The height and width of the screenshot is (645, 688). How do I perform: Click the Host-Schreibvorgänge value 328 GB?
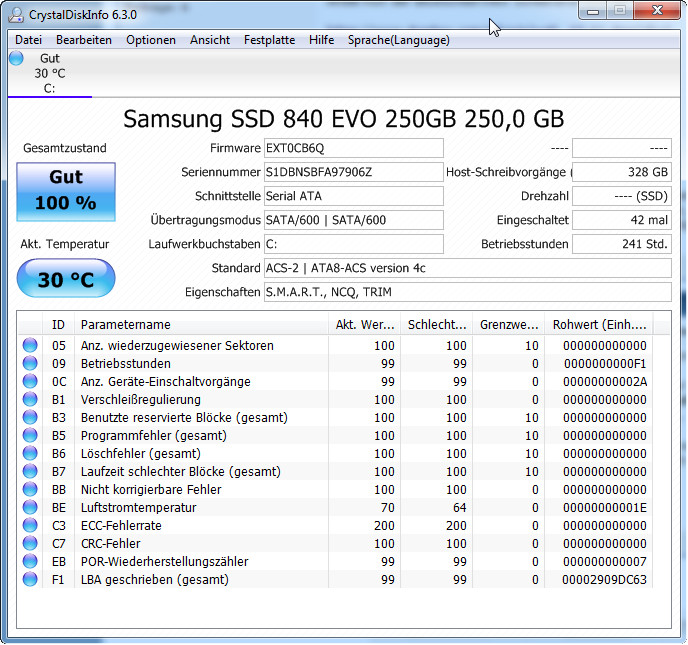[x=622, y=172]
